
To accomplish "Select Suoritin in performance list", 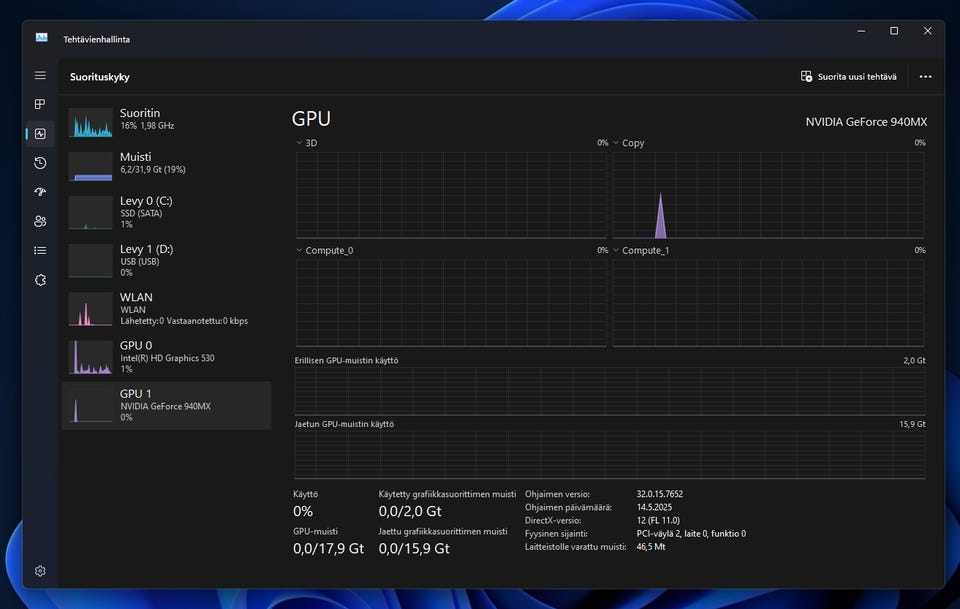I will coord(167,121).
